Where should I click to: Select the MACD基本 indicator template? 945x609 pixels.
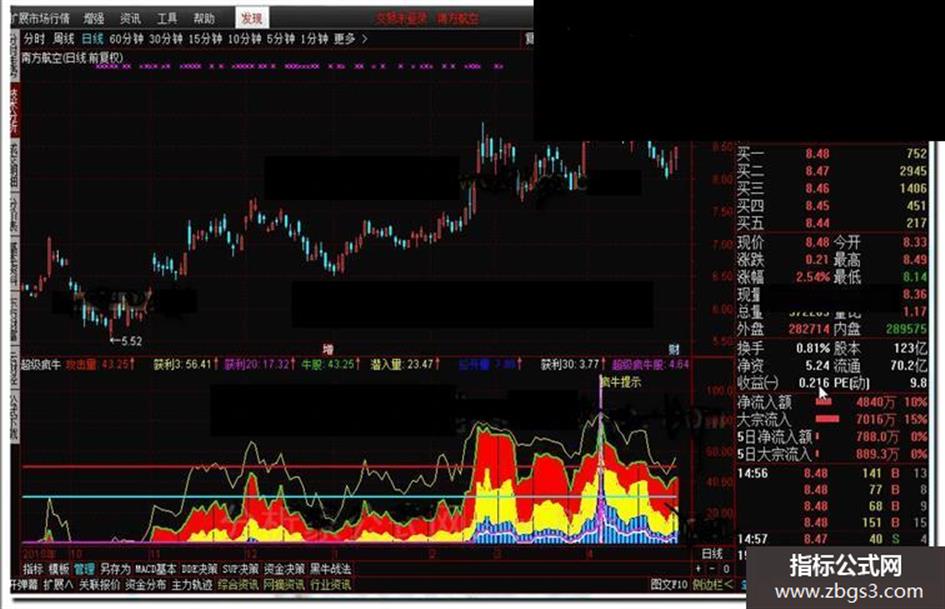pyautogui.click(x=155, y=569)
